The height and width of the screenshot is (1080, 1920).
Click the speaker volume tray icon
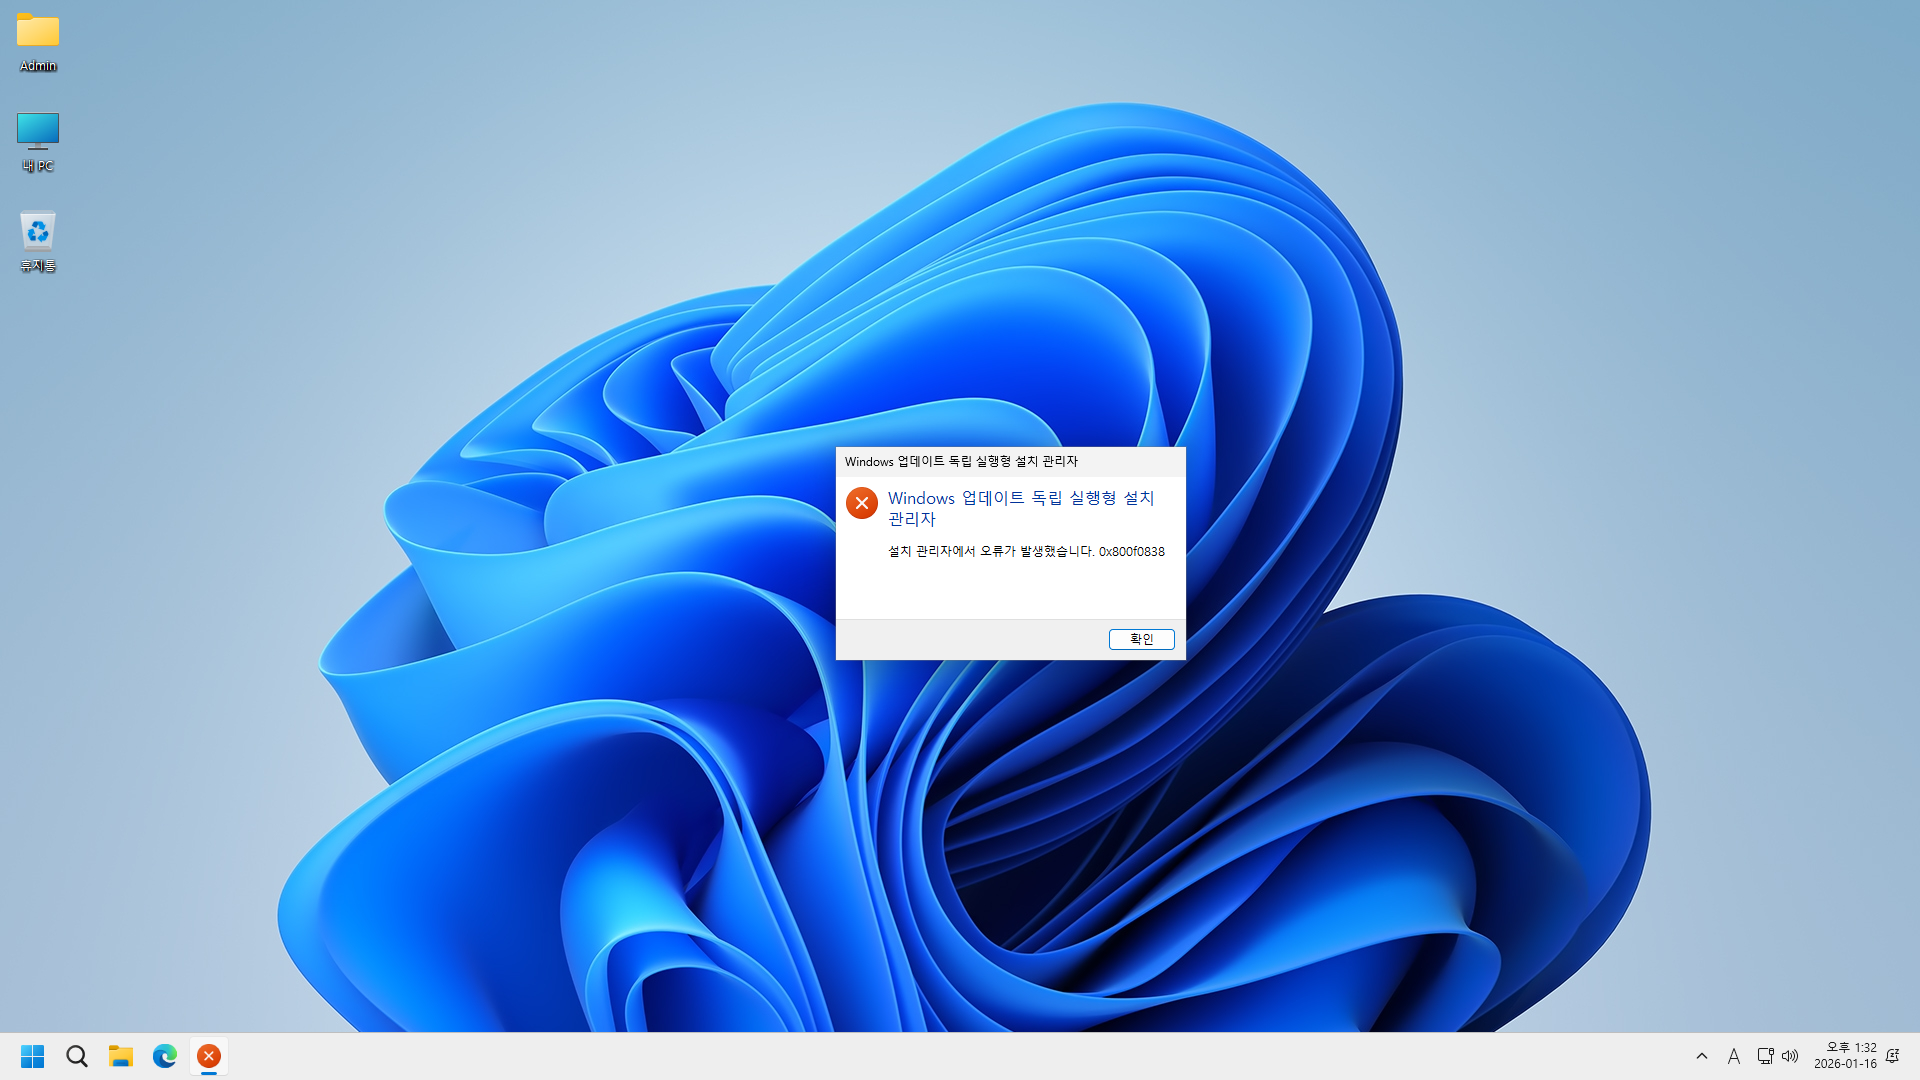1790,1056
